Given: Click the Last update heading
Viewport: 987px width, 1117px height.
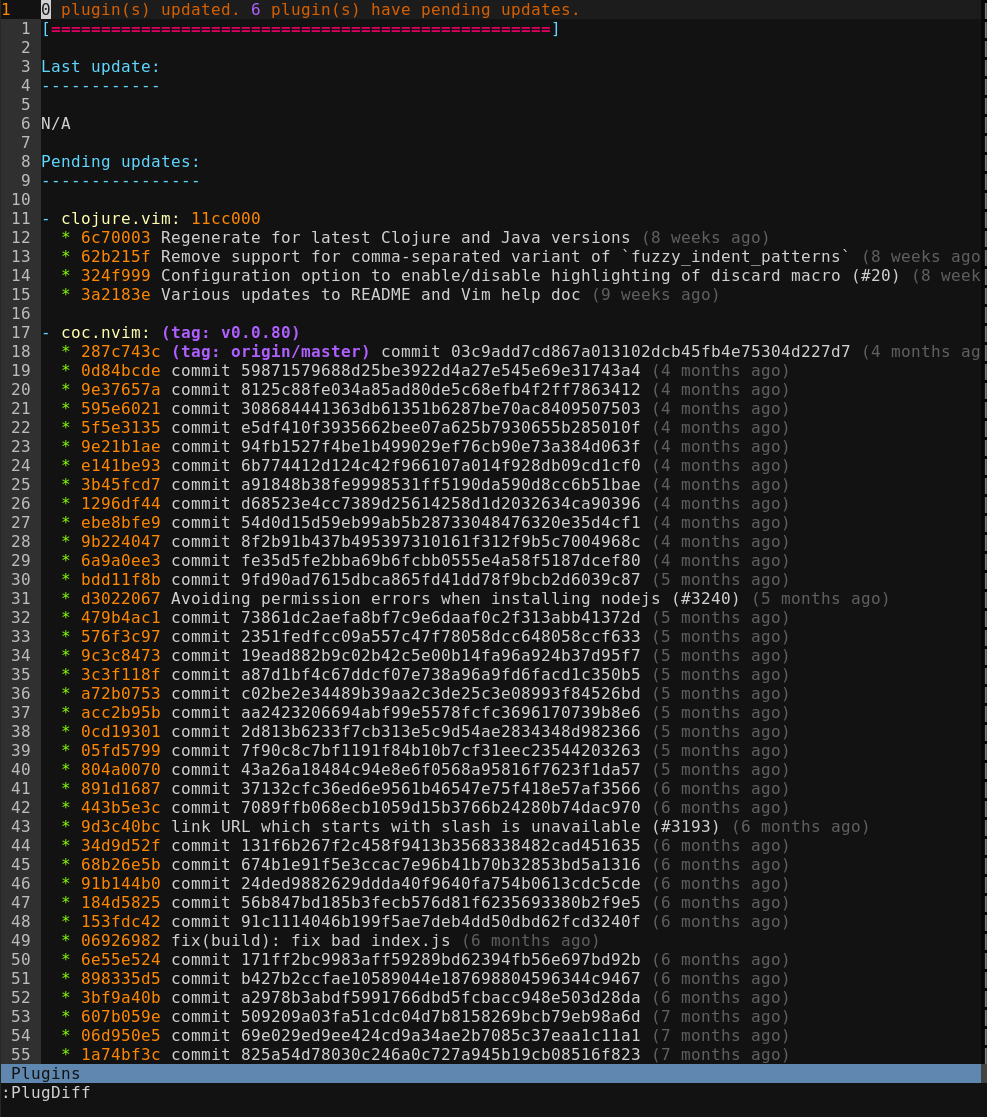Looking at the screenshot, I should coord(100,67).
